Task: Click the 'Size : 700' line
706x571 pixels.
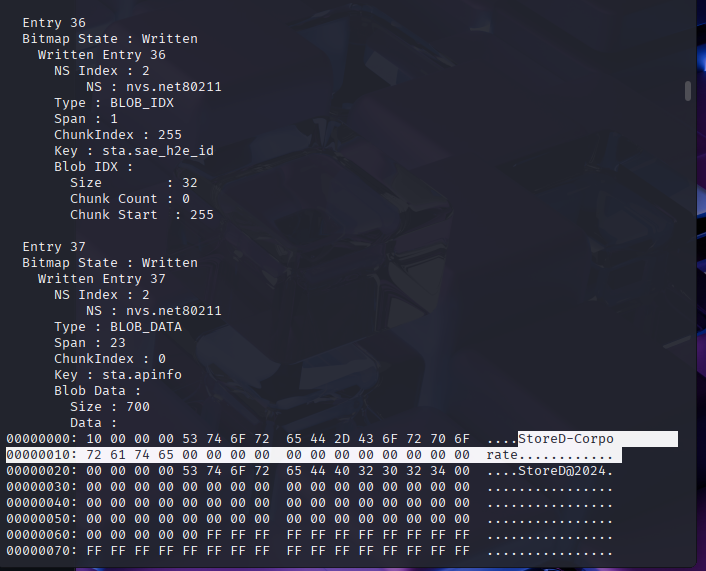Action: pos(110,407)
